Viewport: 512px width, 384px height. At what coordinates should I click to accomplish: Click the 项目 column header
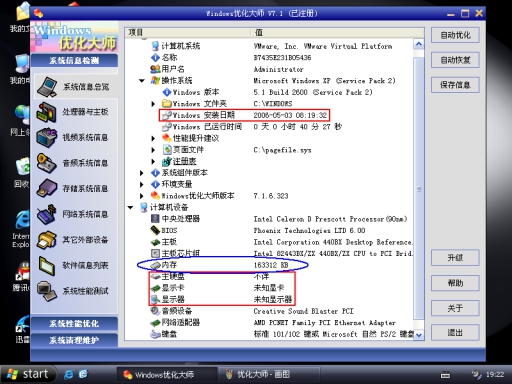pyautogui.click(x=188, y=32)
